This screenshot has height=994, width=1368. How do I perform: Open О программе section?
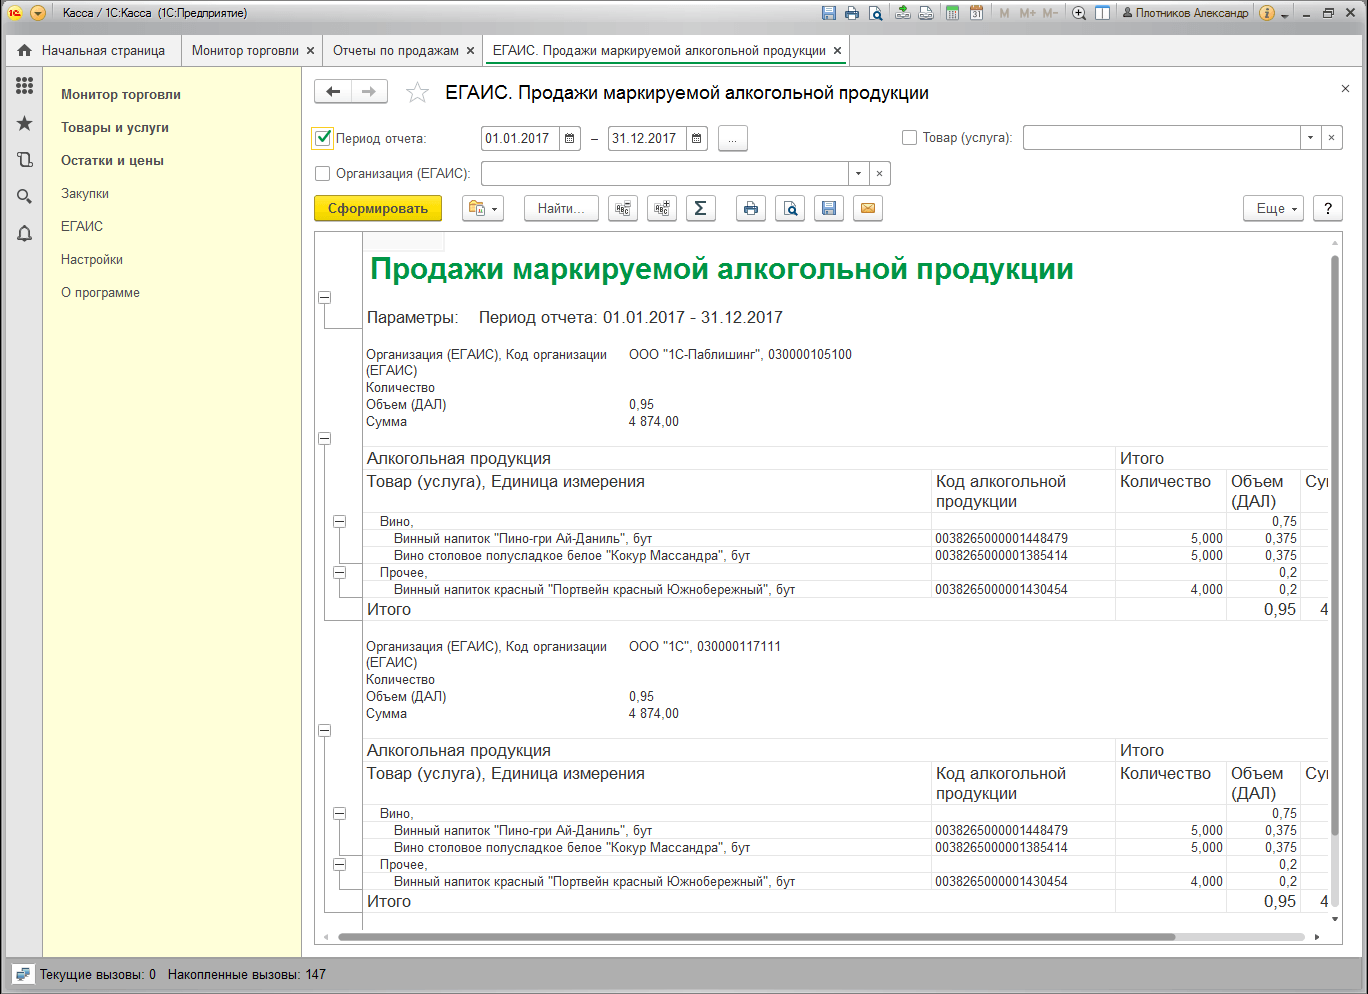coord(100,292)
